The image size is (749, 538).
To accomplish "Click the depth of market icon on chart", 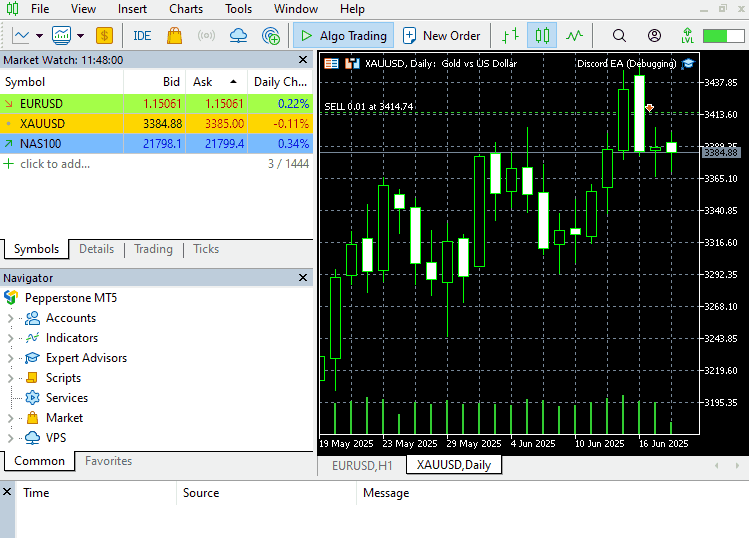I will [x=352, y=63].
